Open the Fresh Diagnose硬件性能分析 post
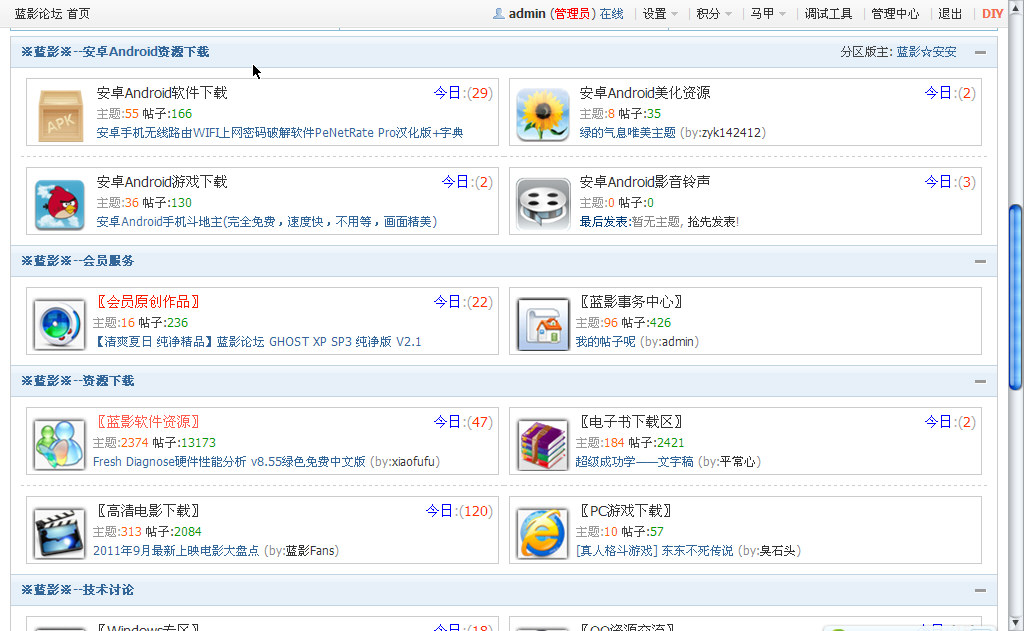Image resolution: width=1024 pixels, height=631 pixels. [229, 462]
